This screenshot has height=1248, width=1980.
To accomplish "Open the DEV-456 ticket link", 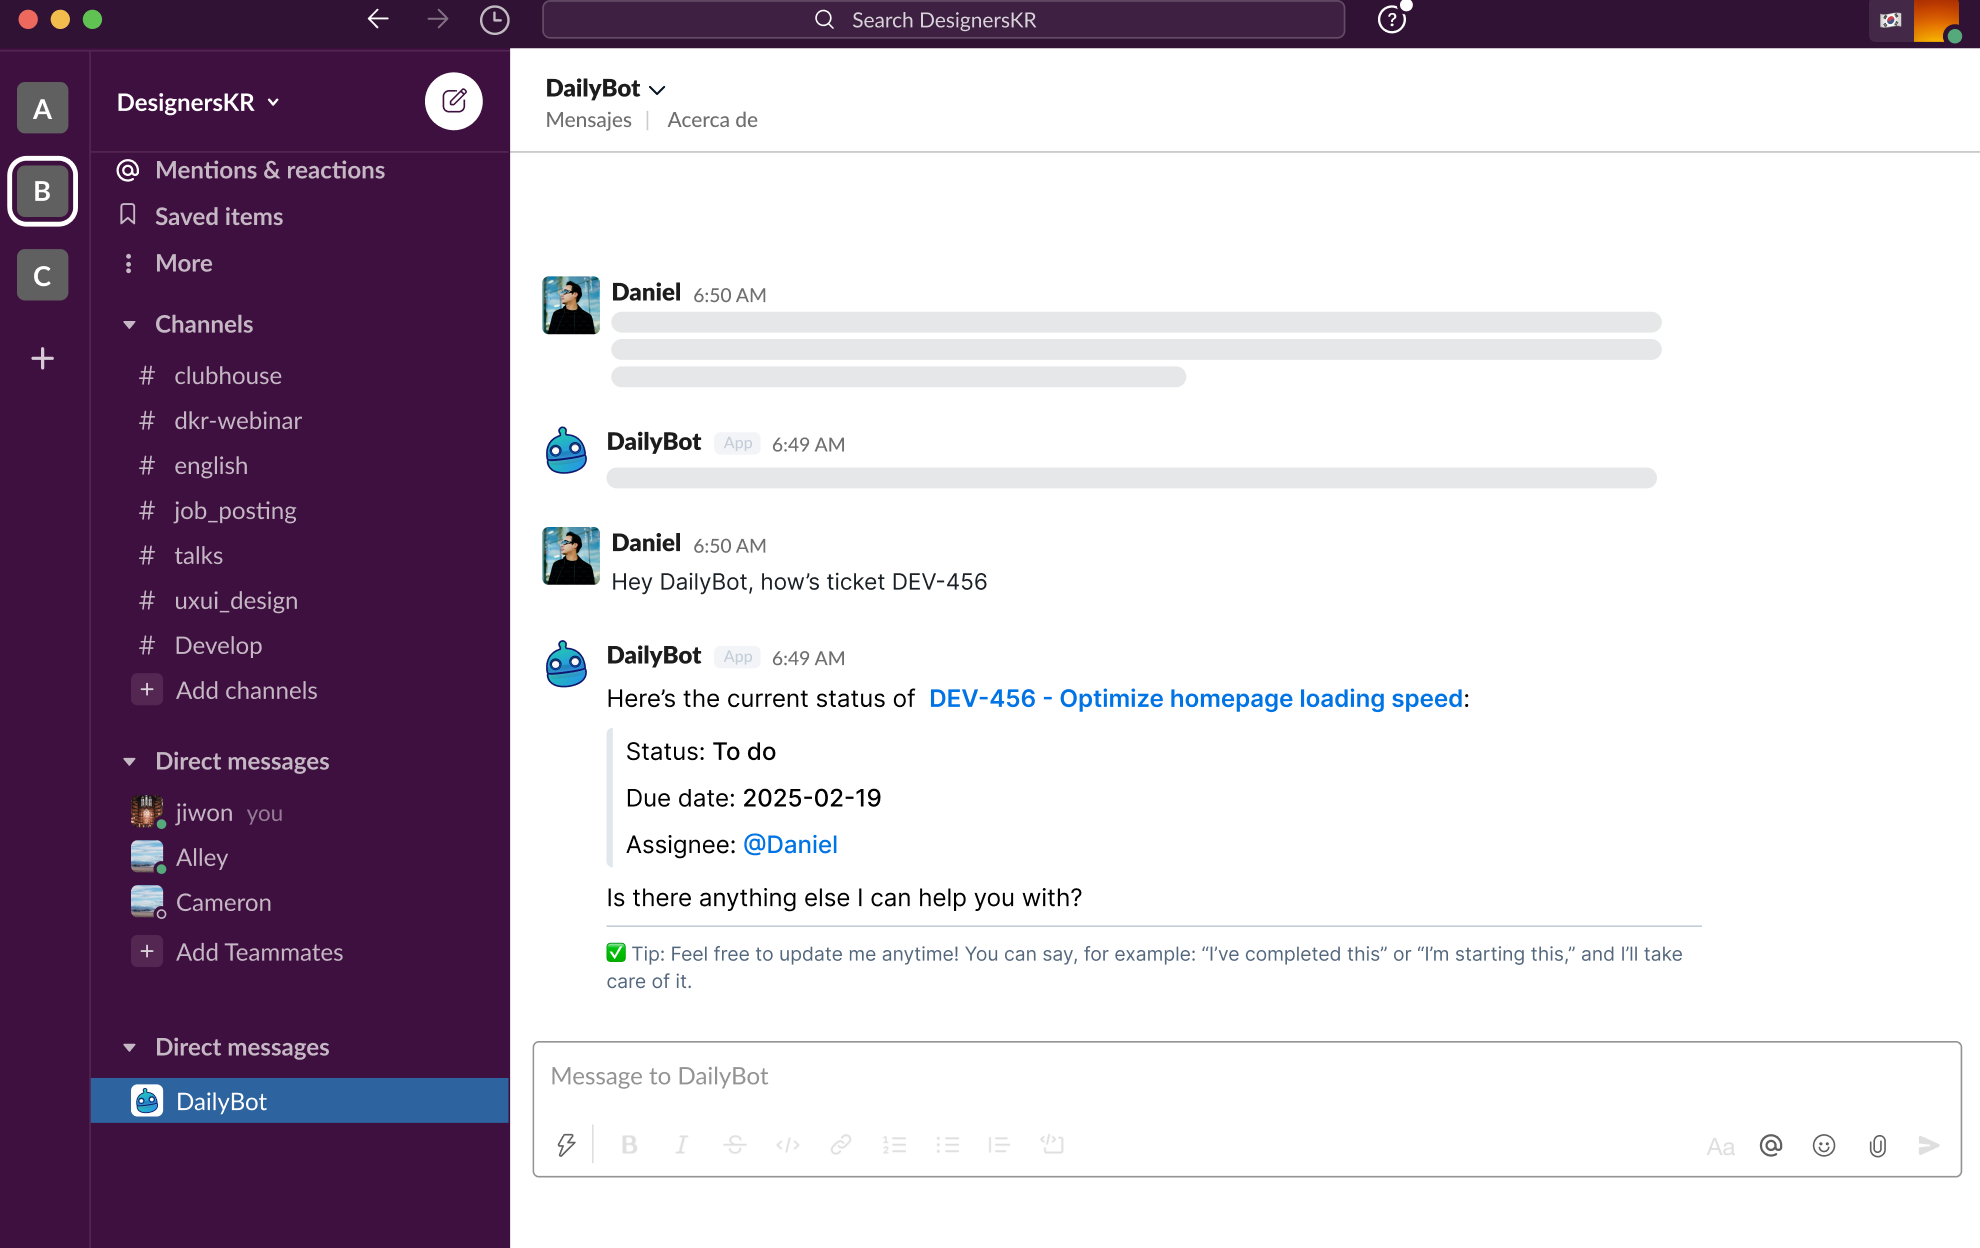I will click(1195, 698).
